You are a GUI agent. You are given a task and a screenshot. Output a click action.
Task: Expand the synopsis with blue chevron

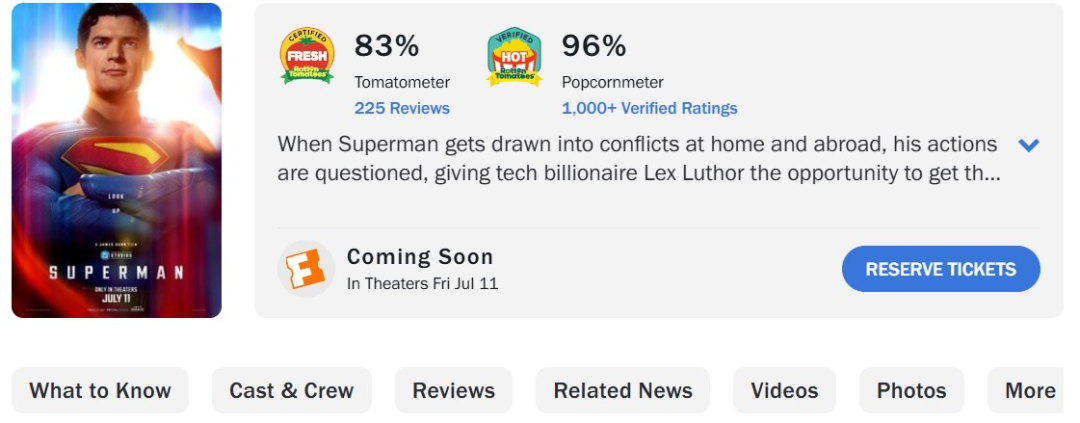click(x=1028, y=145)
